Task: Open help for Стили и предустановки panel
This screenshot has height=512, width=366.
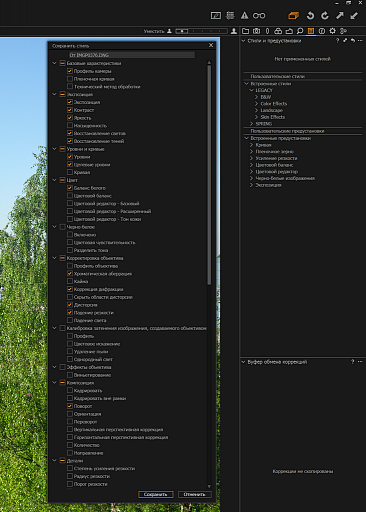Action: point(337,40)
